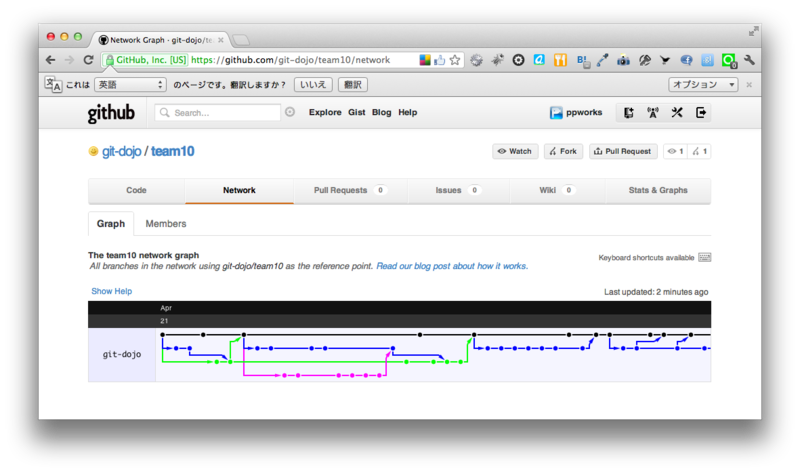
Task: Open the Wiki tab
Action: tap(557, 190)
